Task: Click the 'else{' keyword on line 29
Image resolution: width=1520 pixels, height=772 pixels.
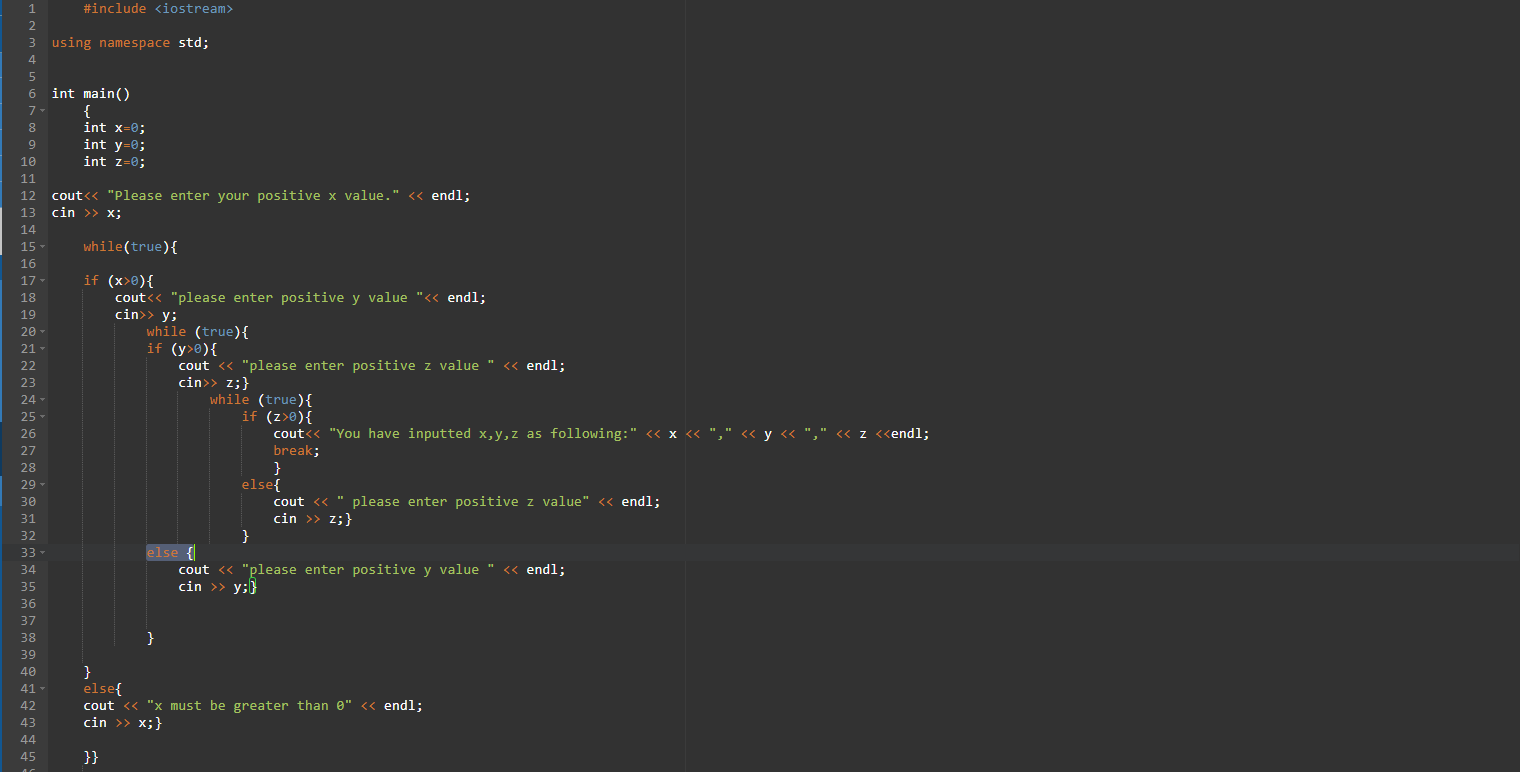Action: coord(261,484)
